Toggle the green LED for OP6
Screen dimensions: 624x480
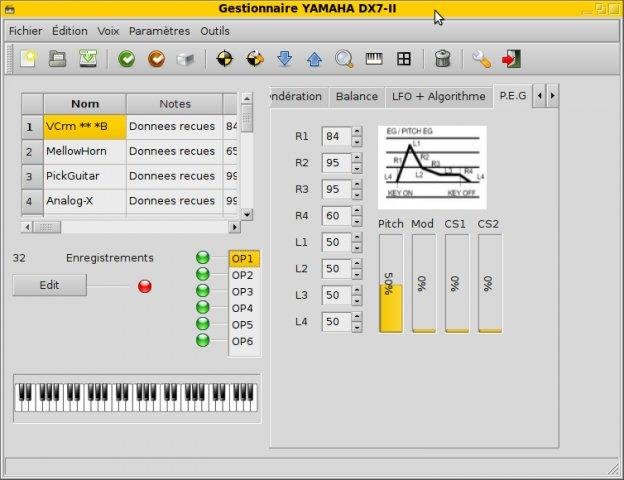[203, 340]
